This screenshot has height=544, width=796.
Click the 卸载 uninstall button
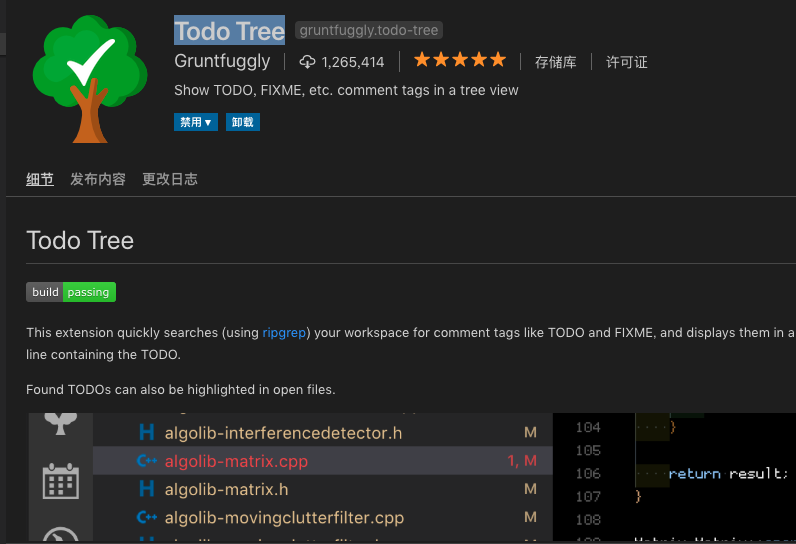243,122
